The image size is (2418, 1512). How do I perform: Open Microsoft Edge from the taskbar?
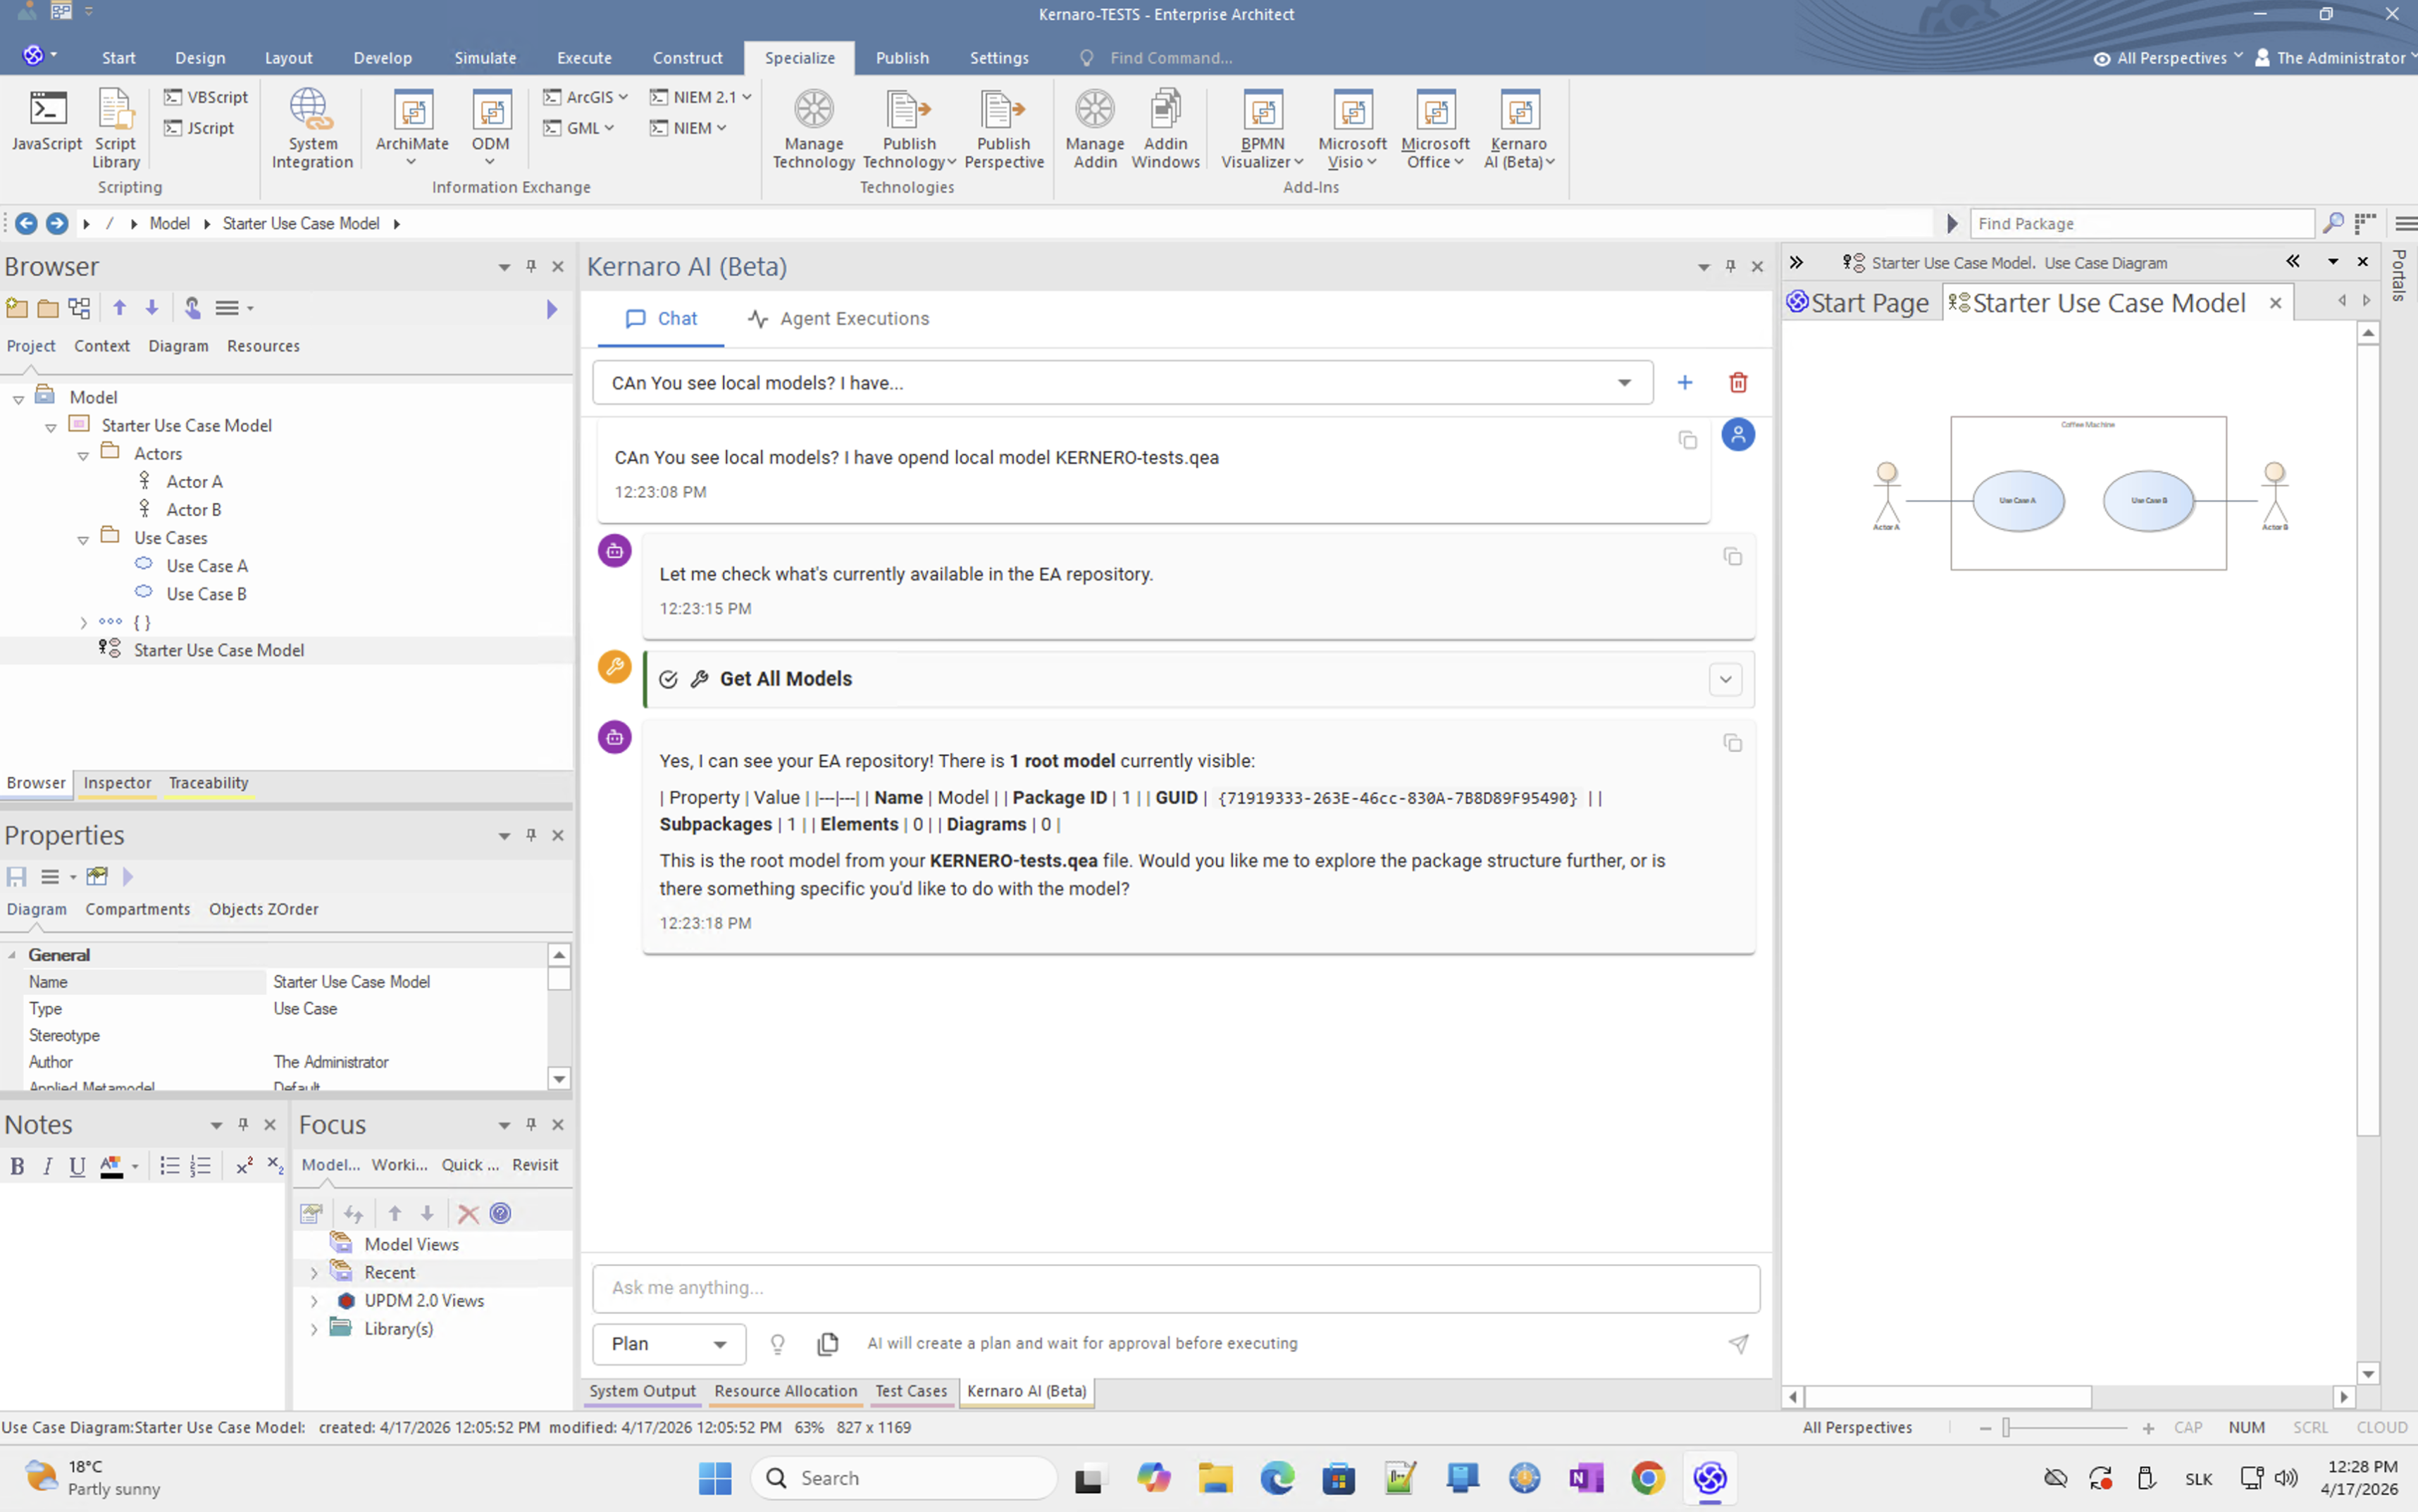point(1277,1478)
